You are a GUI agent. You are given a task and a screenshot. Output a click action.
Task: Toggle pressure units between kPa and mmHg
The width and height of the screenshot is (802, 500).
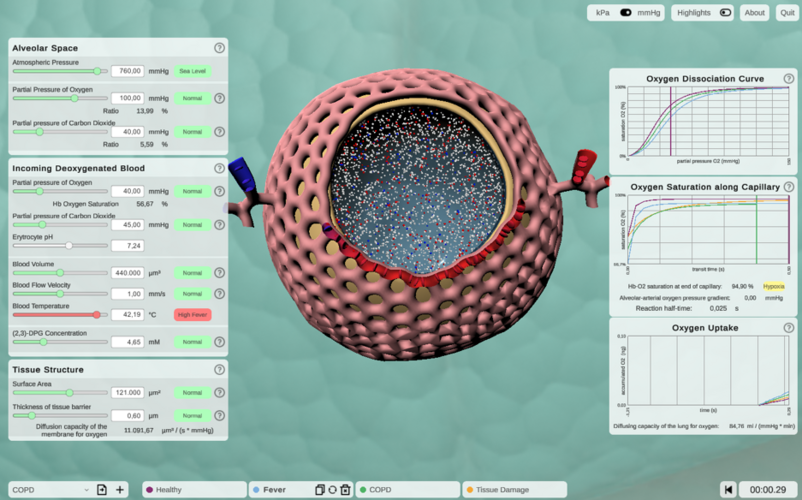[626, 13]
